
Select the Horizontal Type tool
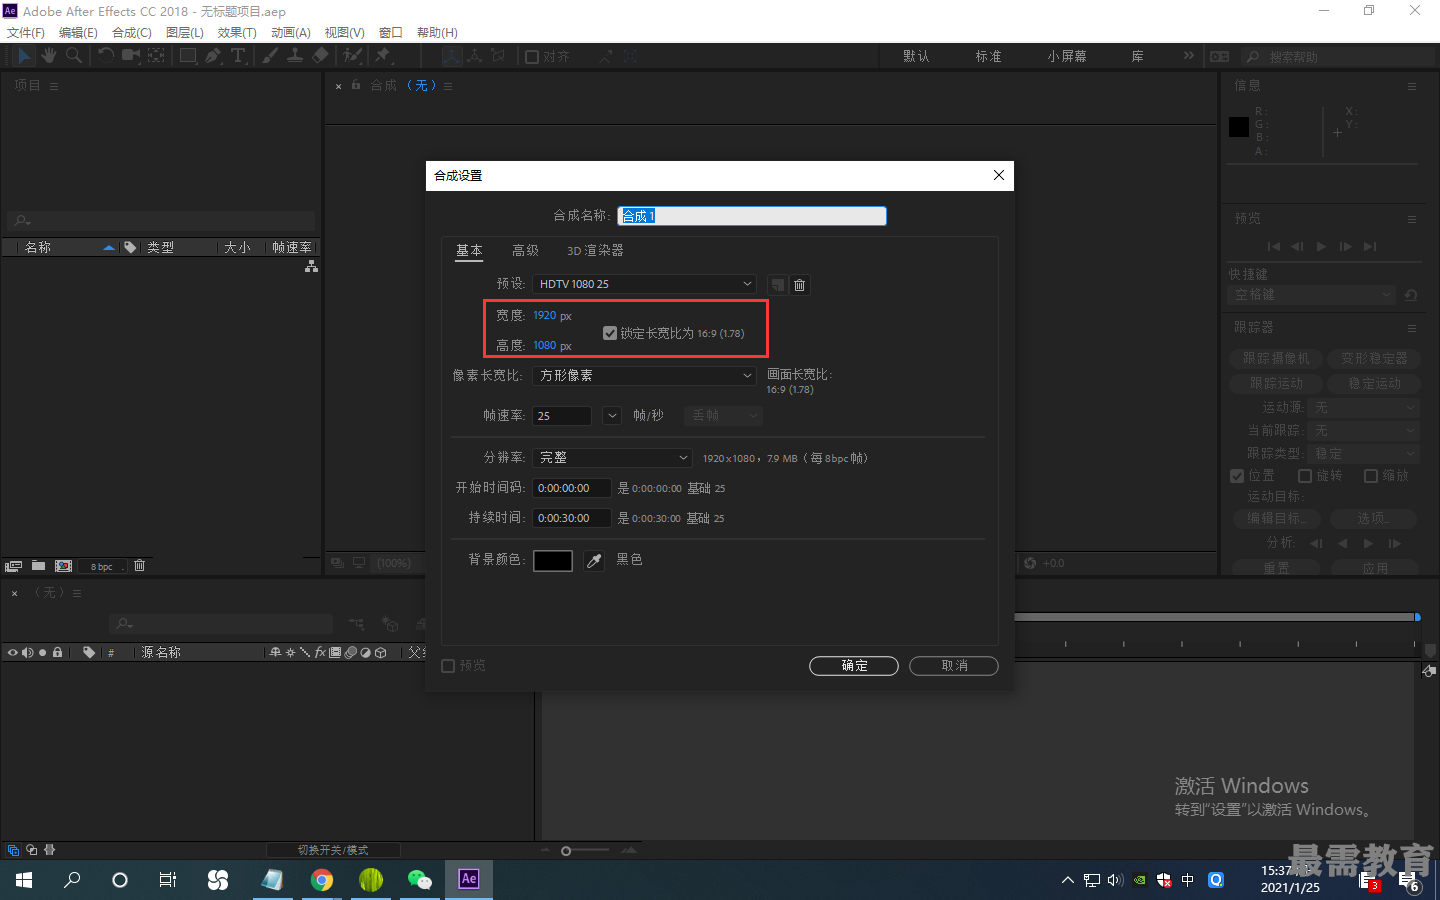pyautogui.click(x=238, y=56)
